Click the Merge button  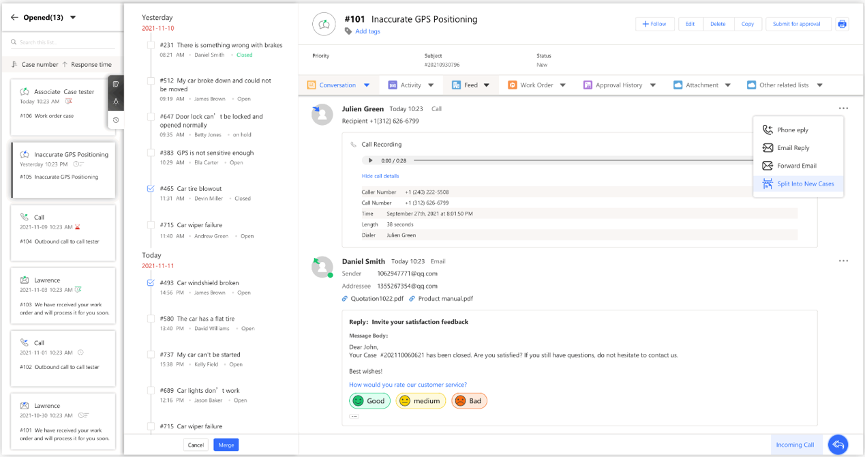(x=226, y=444)
